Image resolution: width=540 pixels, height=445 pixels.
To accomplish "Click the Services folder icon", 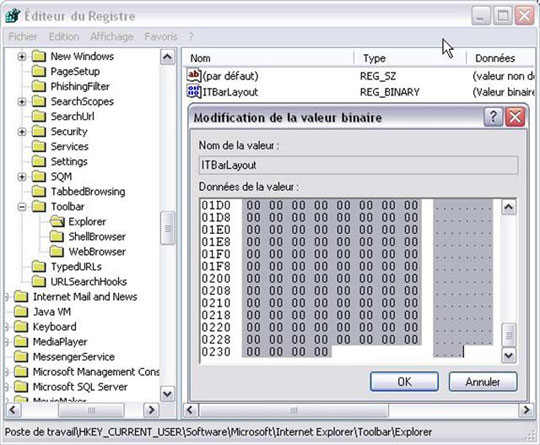I will [x=39, y=146].
